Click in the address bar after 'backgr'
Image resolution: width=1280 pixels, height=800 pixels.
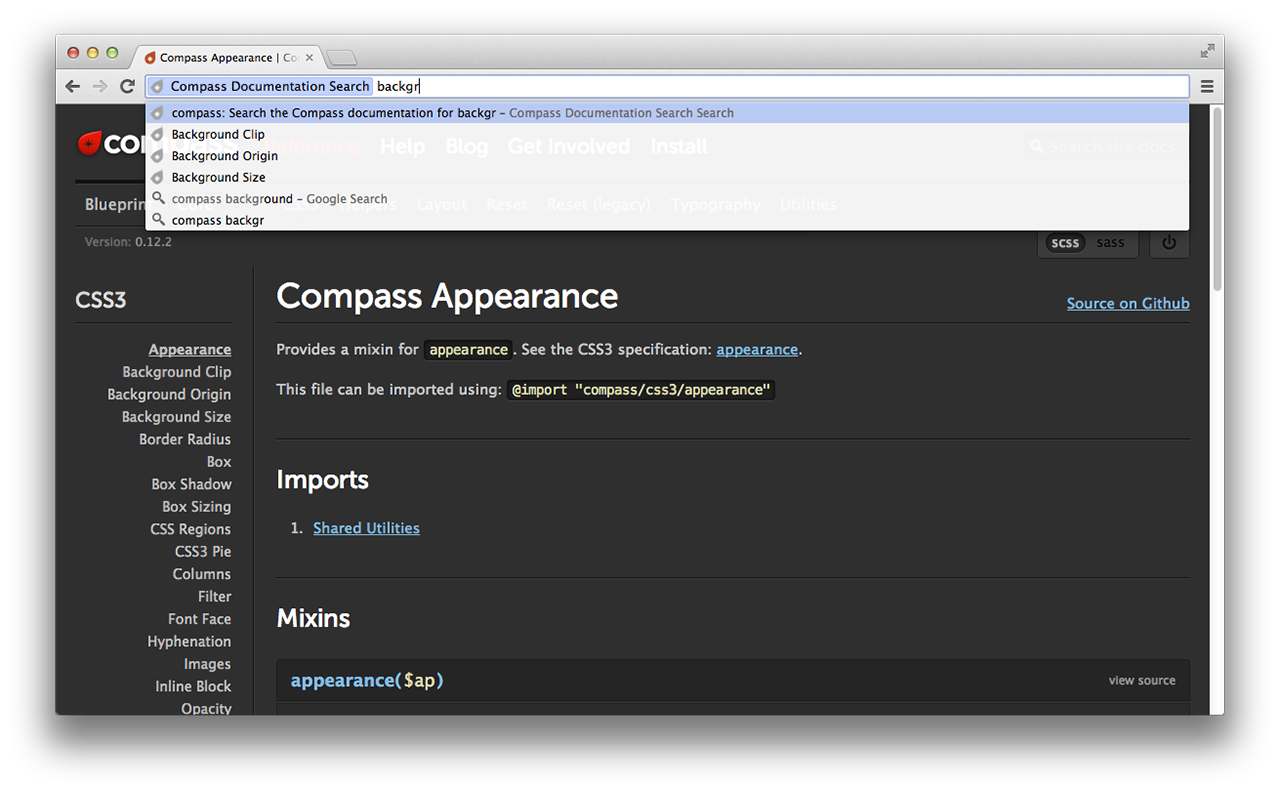tap(421, 87)
